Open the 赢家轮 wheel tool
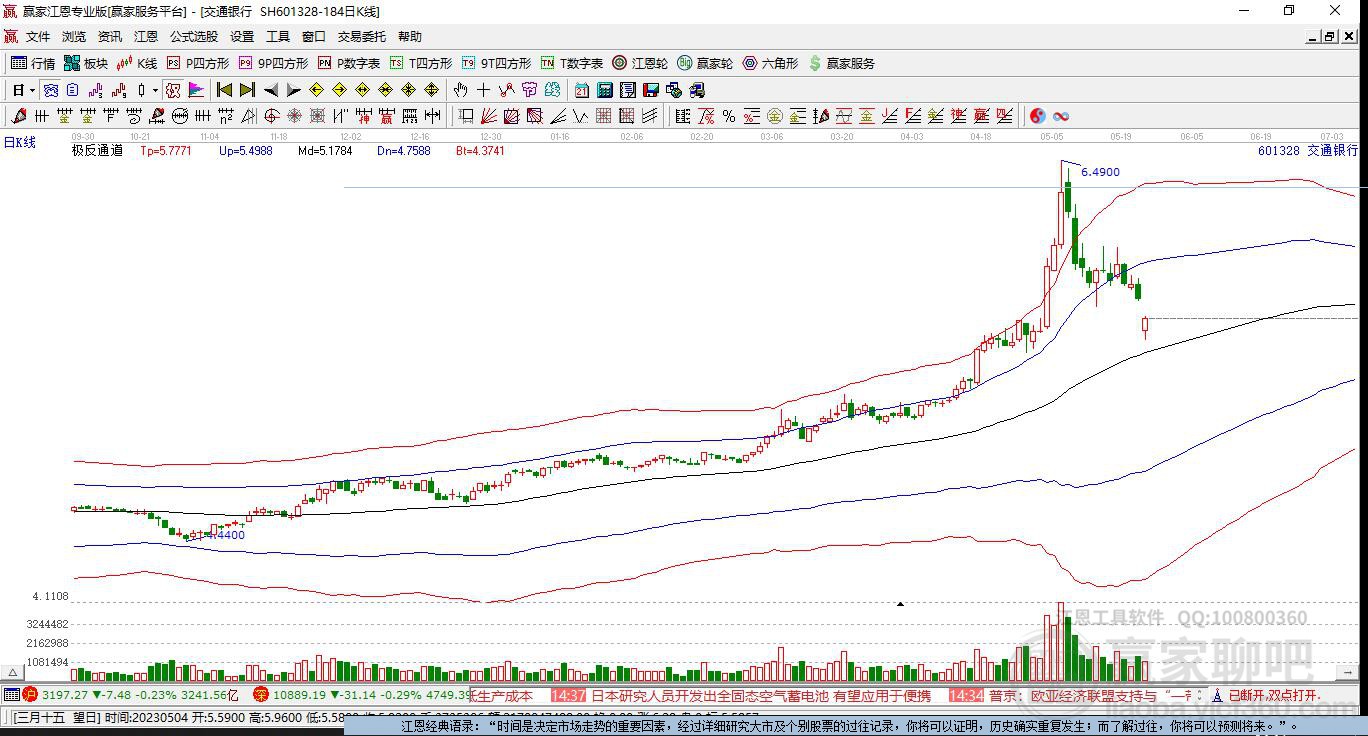The height and width of the screenshot is (736, 1368). [x=705, y=63]
